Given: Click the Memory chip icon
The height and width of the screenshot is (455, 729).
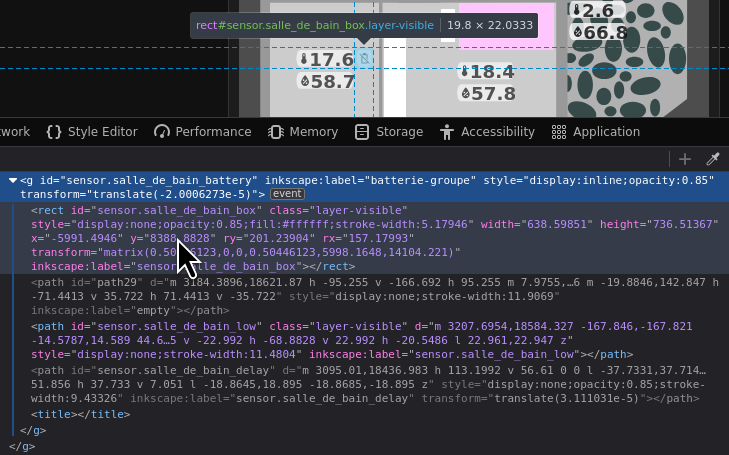Looking at the screenshot, I should click(276, 132).
